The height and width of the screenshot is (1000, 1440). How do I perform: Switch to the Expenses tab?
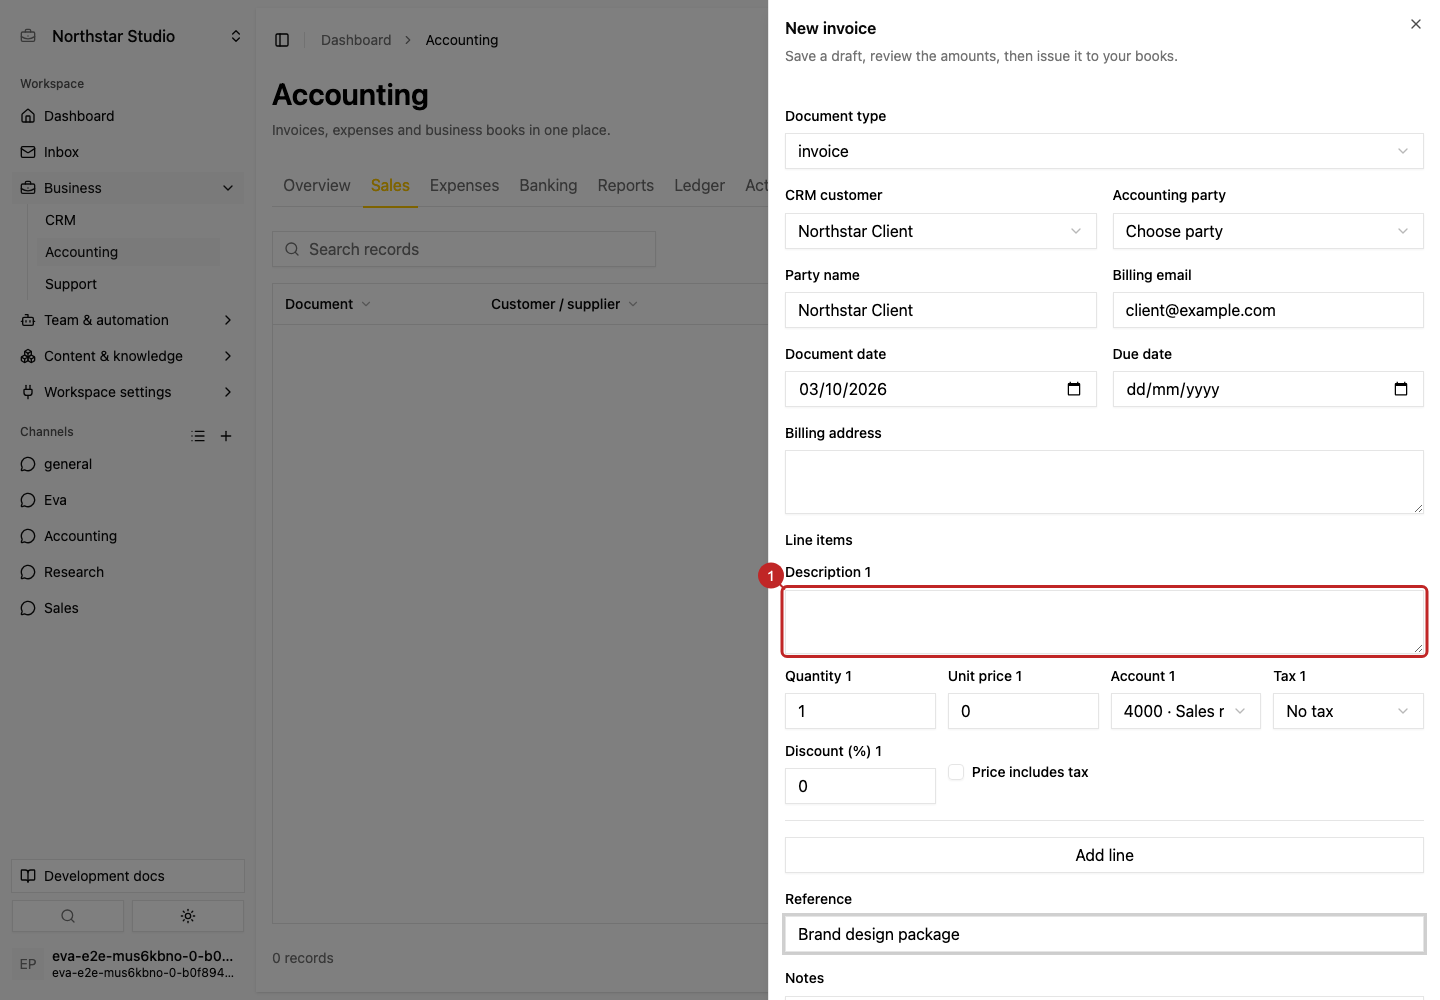coord(464,186)
